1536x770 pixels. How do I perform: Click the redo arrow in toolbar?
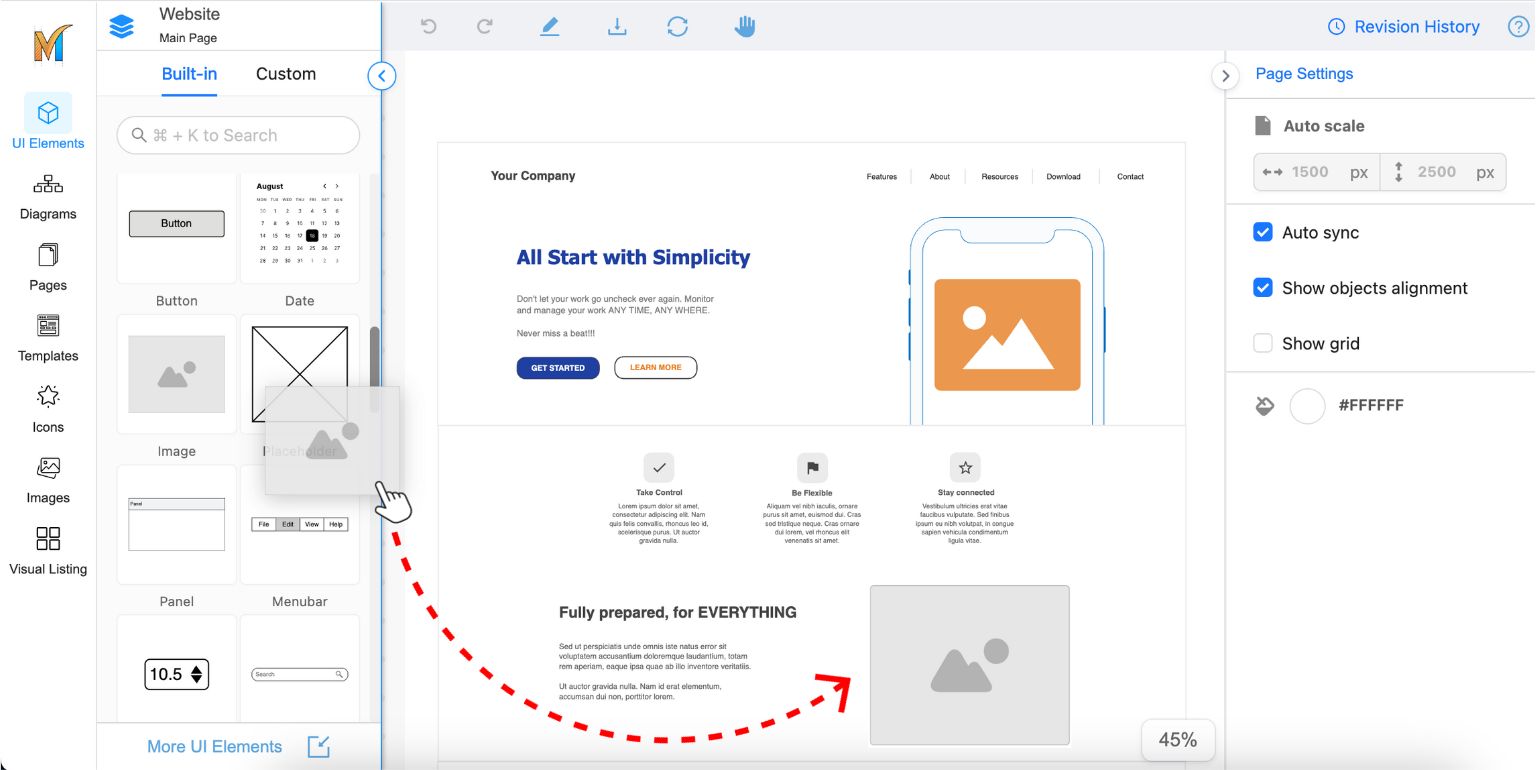485,27
